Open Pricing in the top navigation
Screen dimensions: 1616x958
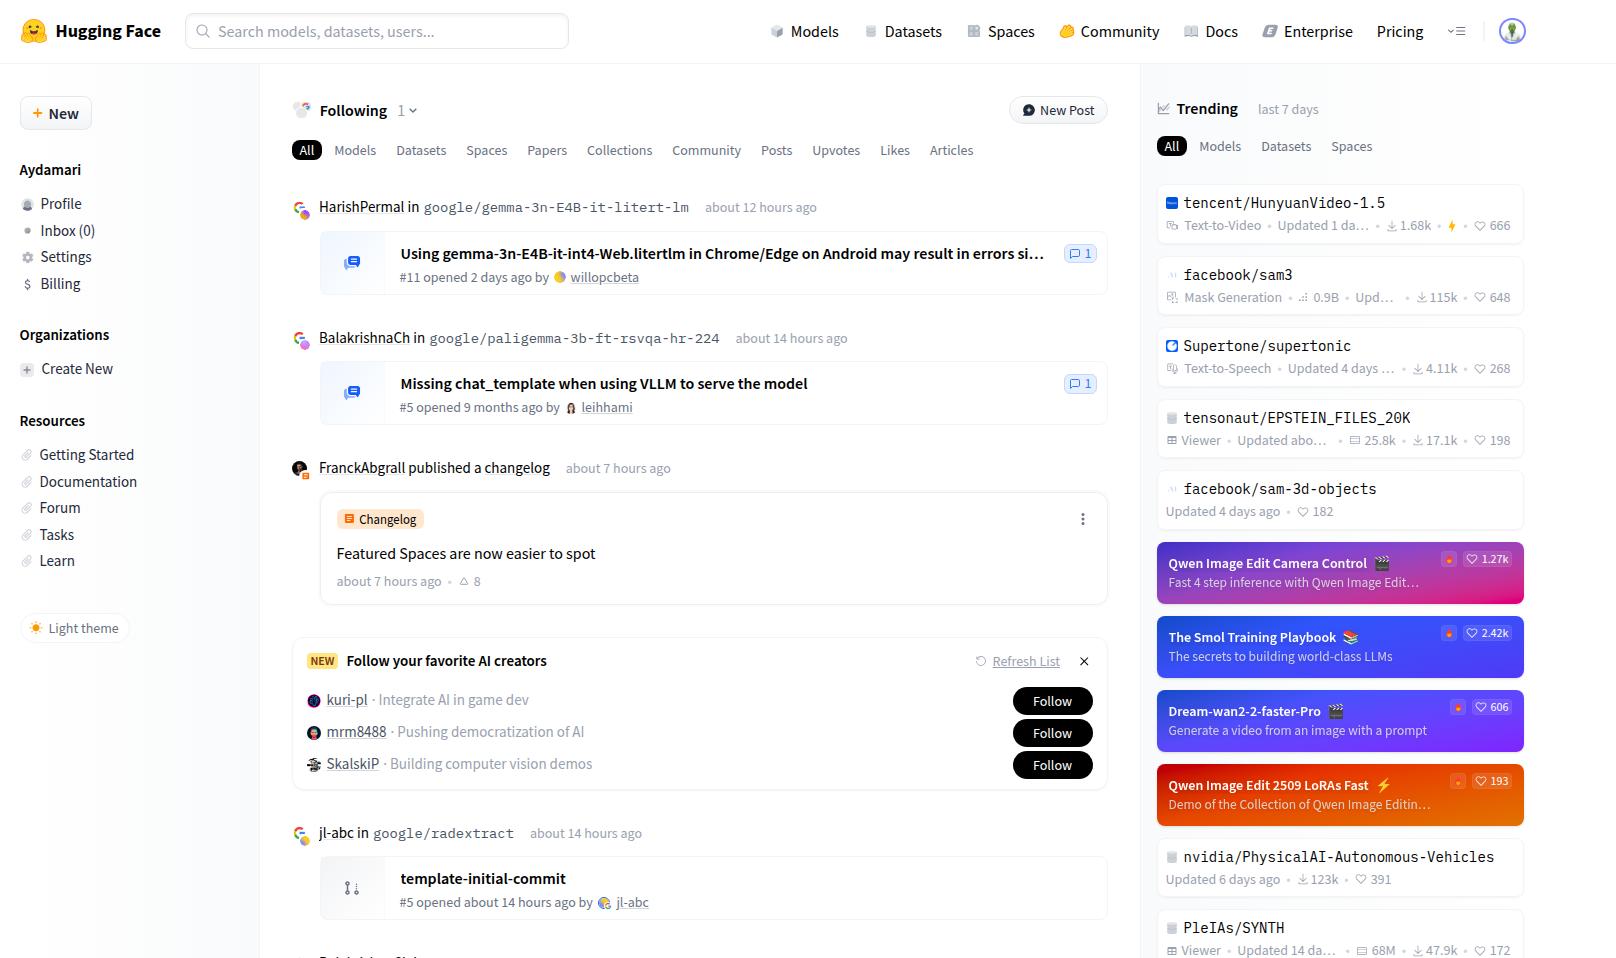1400,31
